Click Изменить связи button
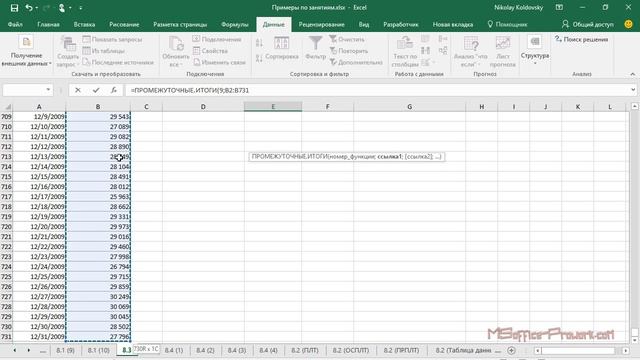The width and height of the screenshot is (640, 360). [x=219, y=62]
